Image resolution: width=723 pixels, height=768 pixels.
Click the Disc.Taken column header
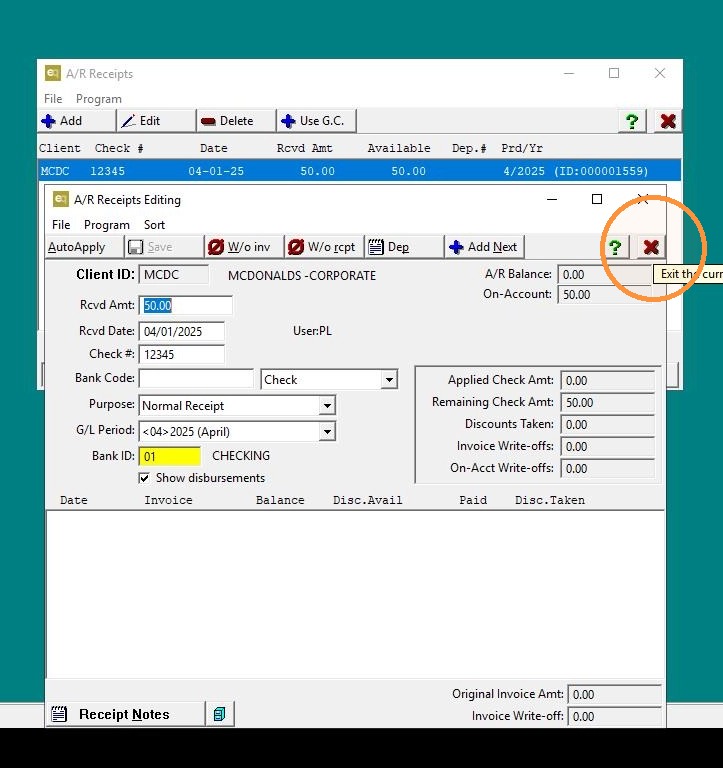(550, 500)
